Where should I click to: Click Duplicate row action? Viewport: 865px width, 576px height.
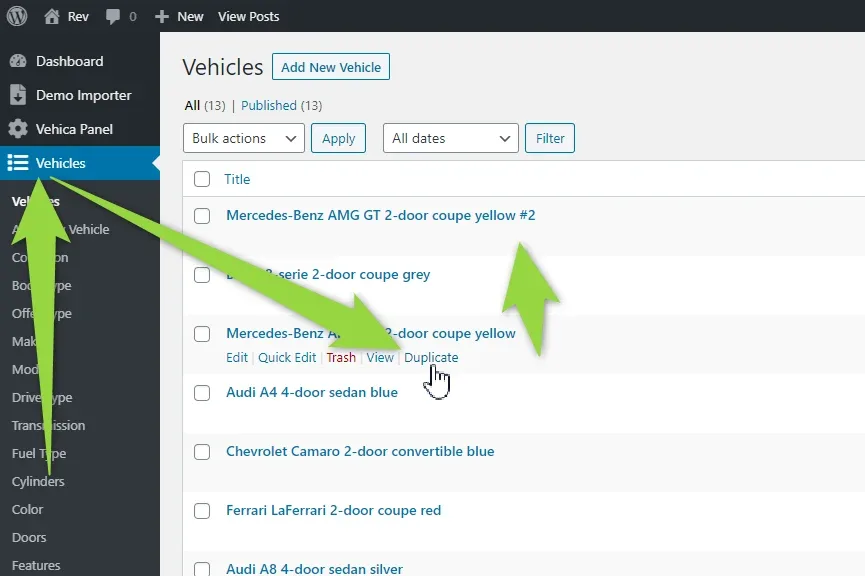click(x=431, y=358)
